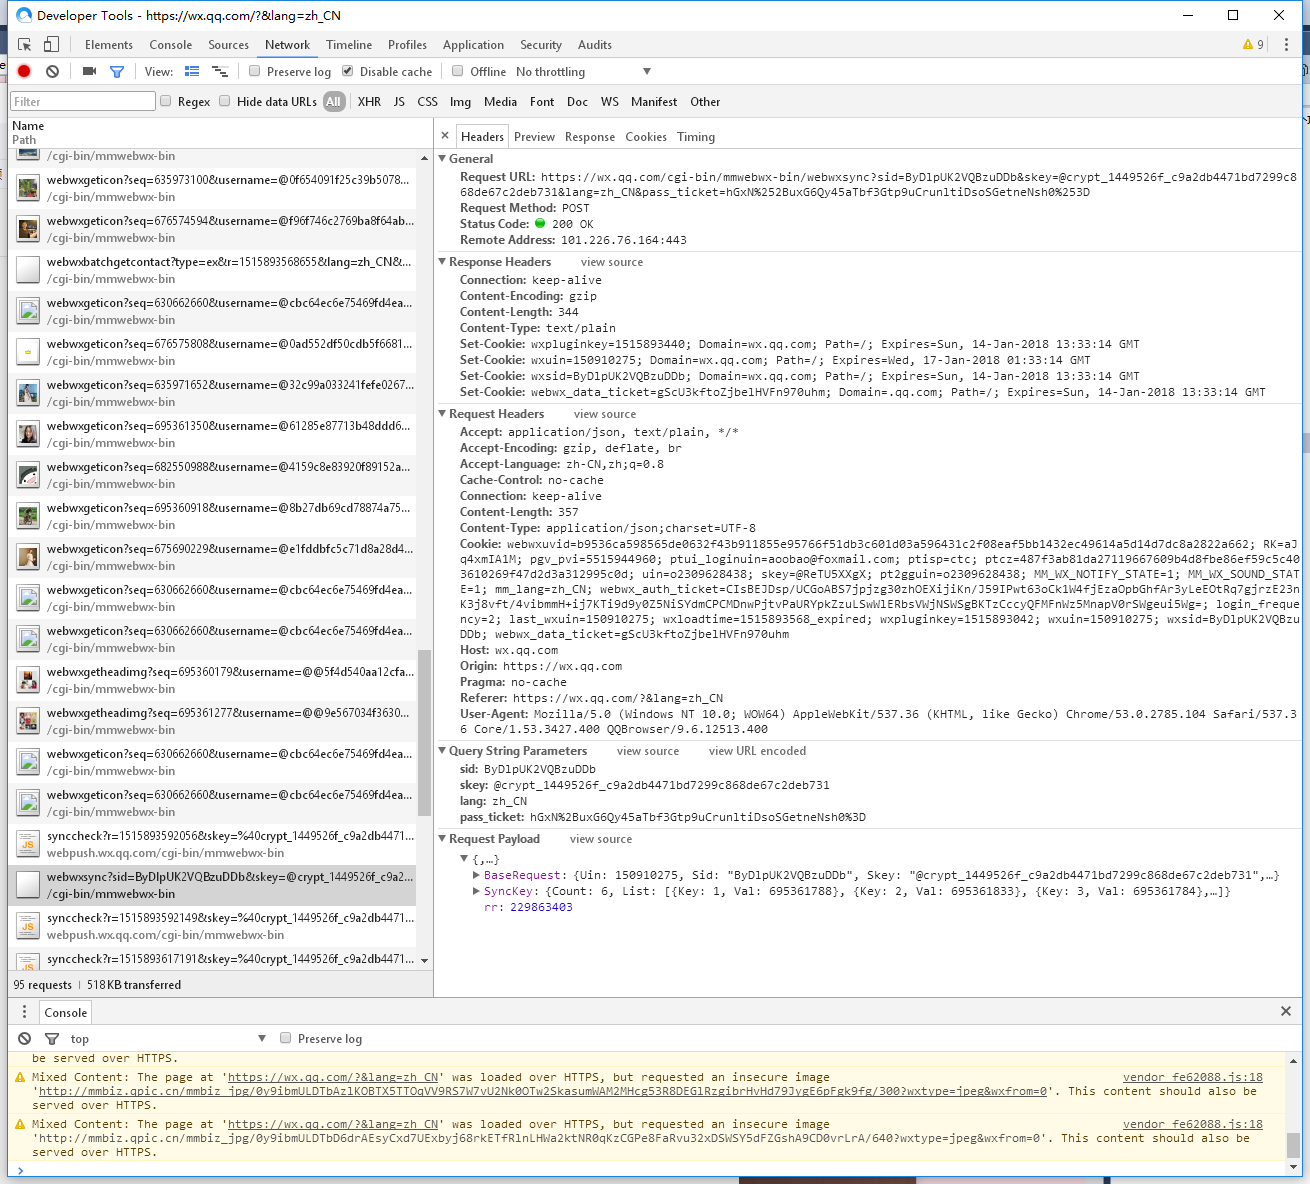Screen dimensions: 1310x1184
Task: Select the webwxsync request file icon
Action: pos(28,884)
